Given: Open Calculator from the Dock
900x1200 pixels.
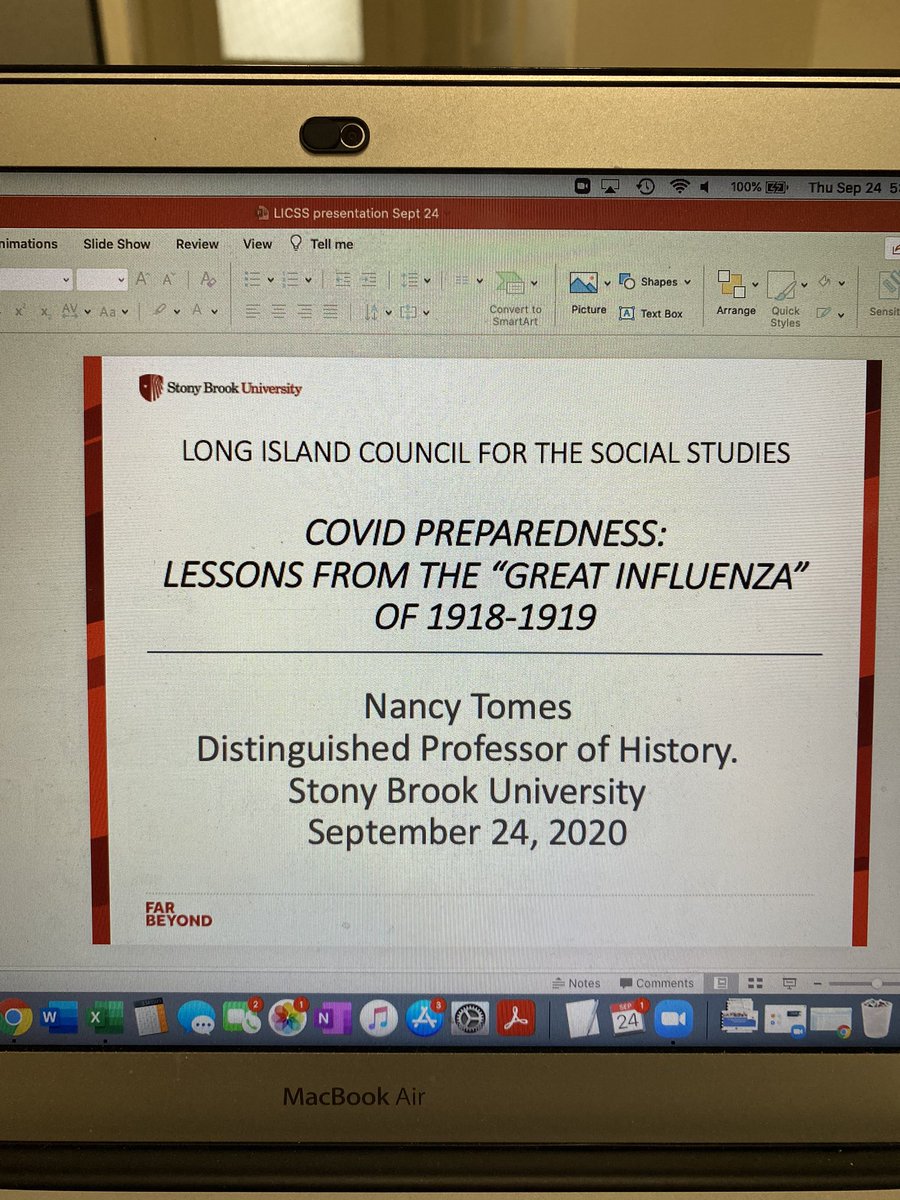Looking at the screenshot, I should click(x=151, y=1018).
